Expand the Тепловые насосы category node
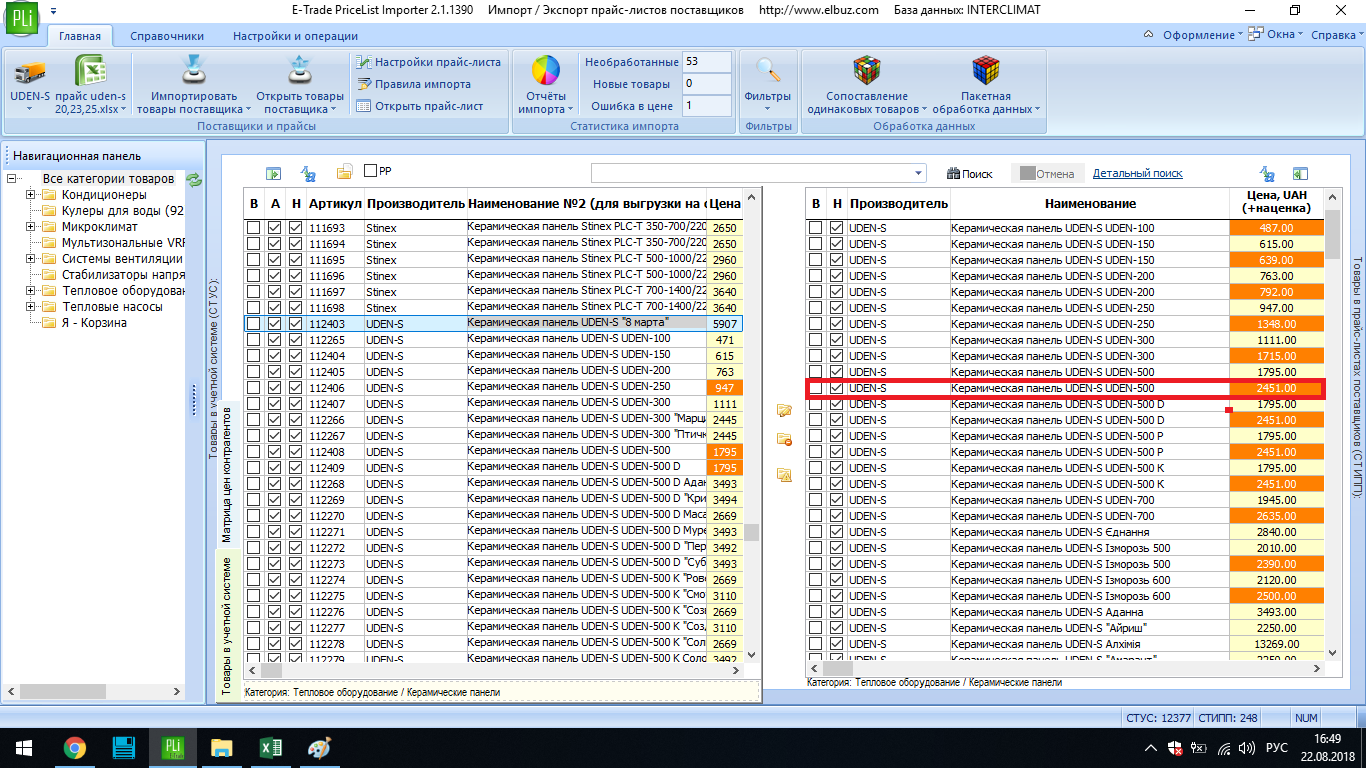 click(x=31, y=307)
